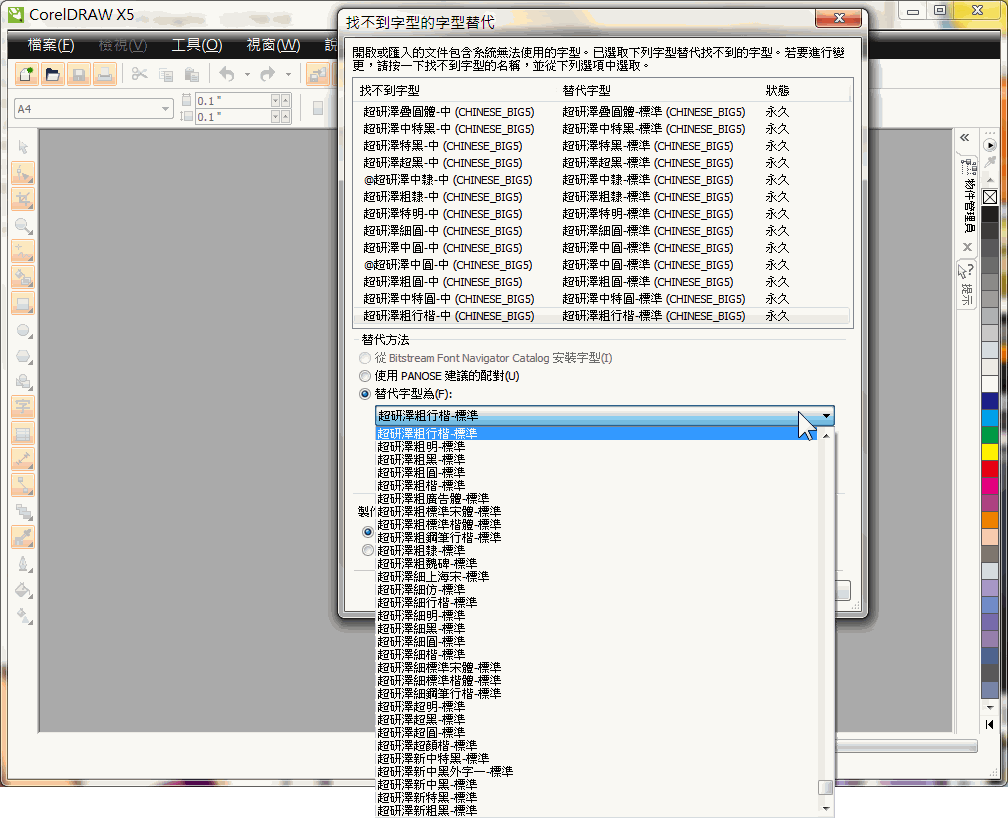Click the Print icon in toolbar

point(104,74)
